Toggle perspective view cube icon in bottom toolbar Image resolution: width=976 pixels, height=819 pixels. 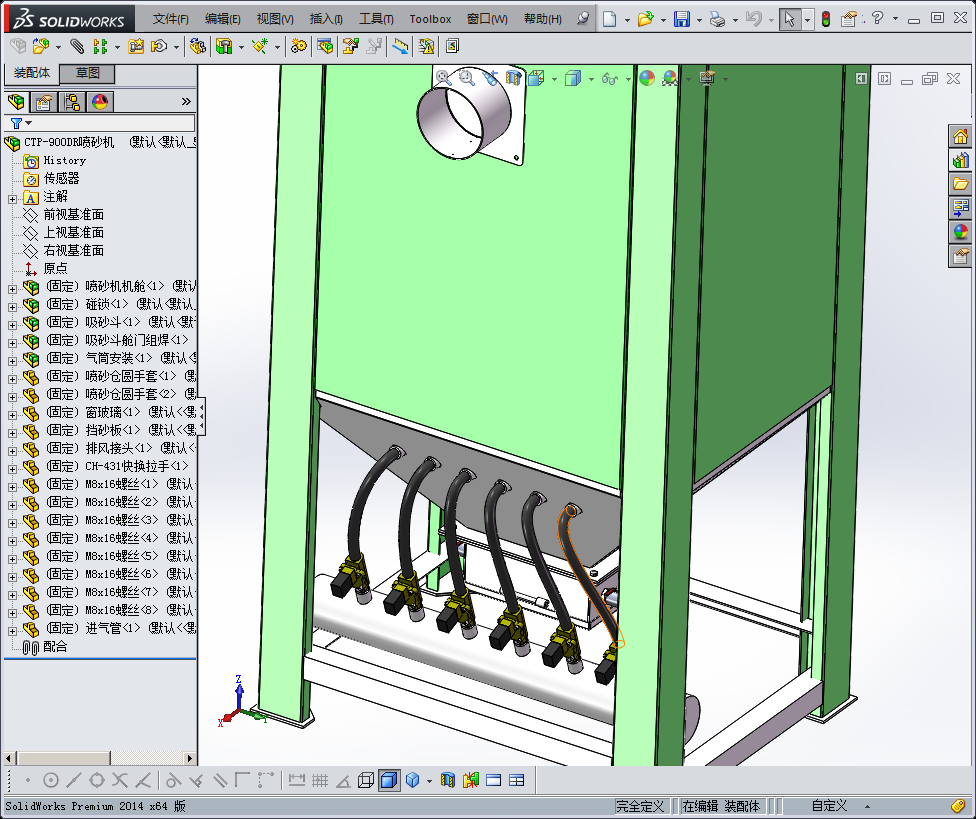tap(366, 780)
